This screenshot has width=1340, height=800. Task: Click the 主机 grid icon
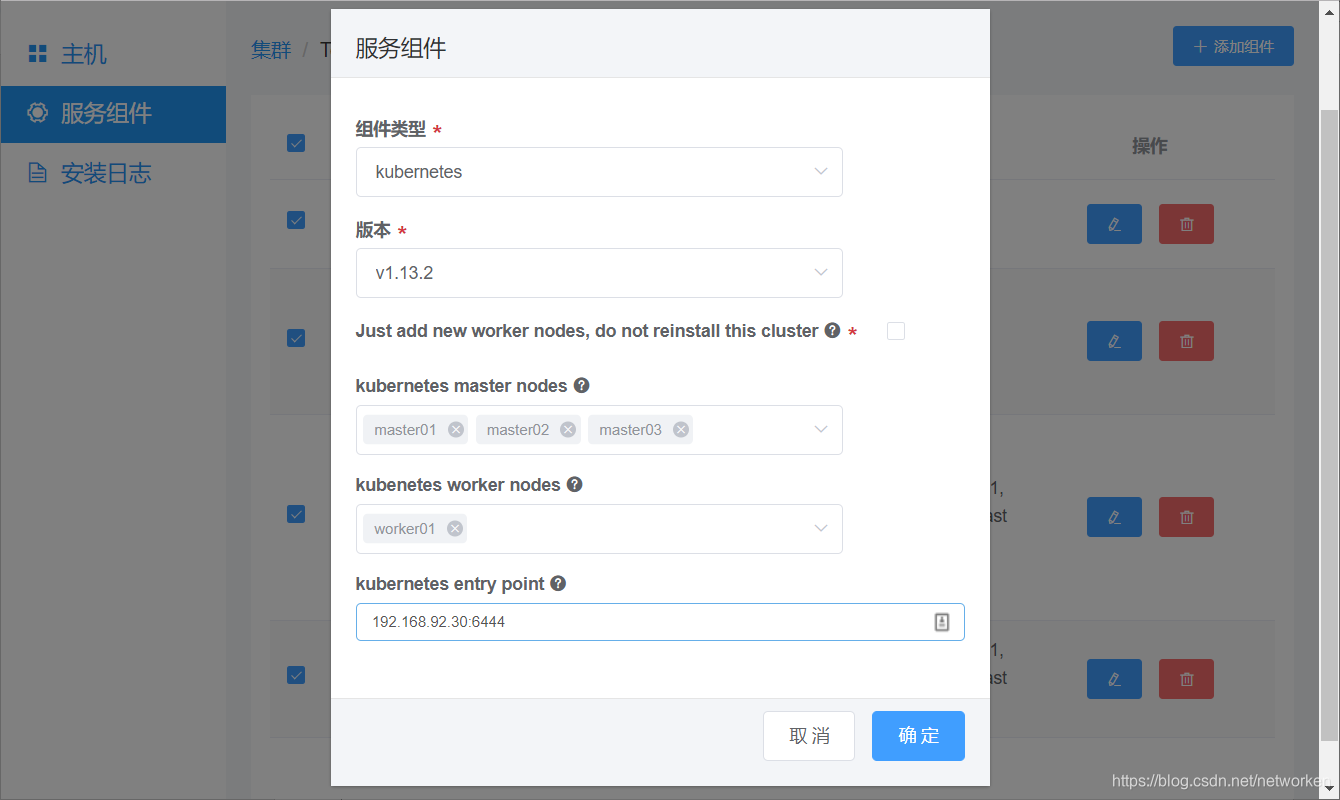pos(37,54)
